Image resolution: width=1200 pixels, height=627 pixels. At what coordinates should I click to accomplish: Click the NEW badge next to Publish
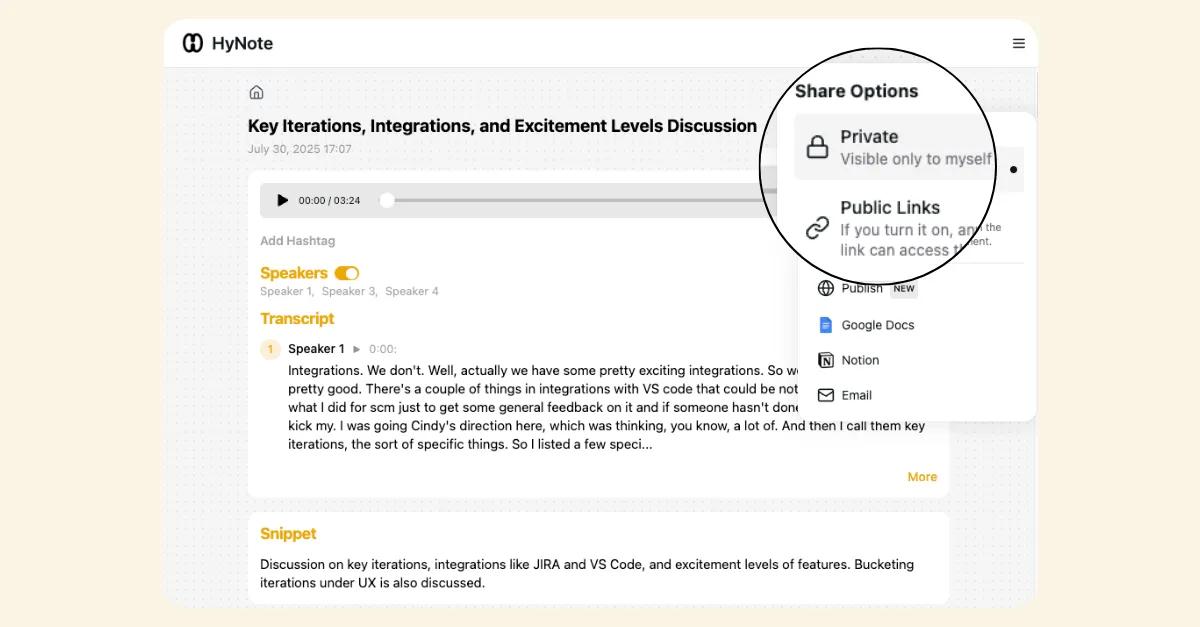pos(904,288)
